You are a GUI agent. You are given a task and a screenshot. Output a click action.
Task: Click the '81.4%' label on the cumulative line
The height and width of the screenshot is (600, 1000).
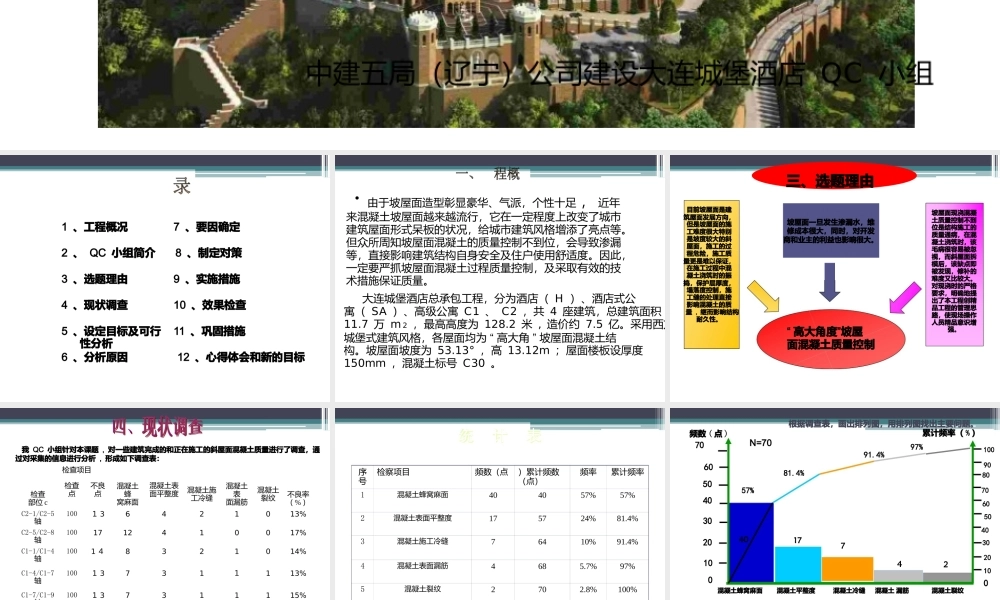(794, 473)
